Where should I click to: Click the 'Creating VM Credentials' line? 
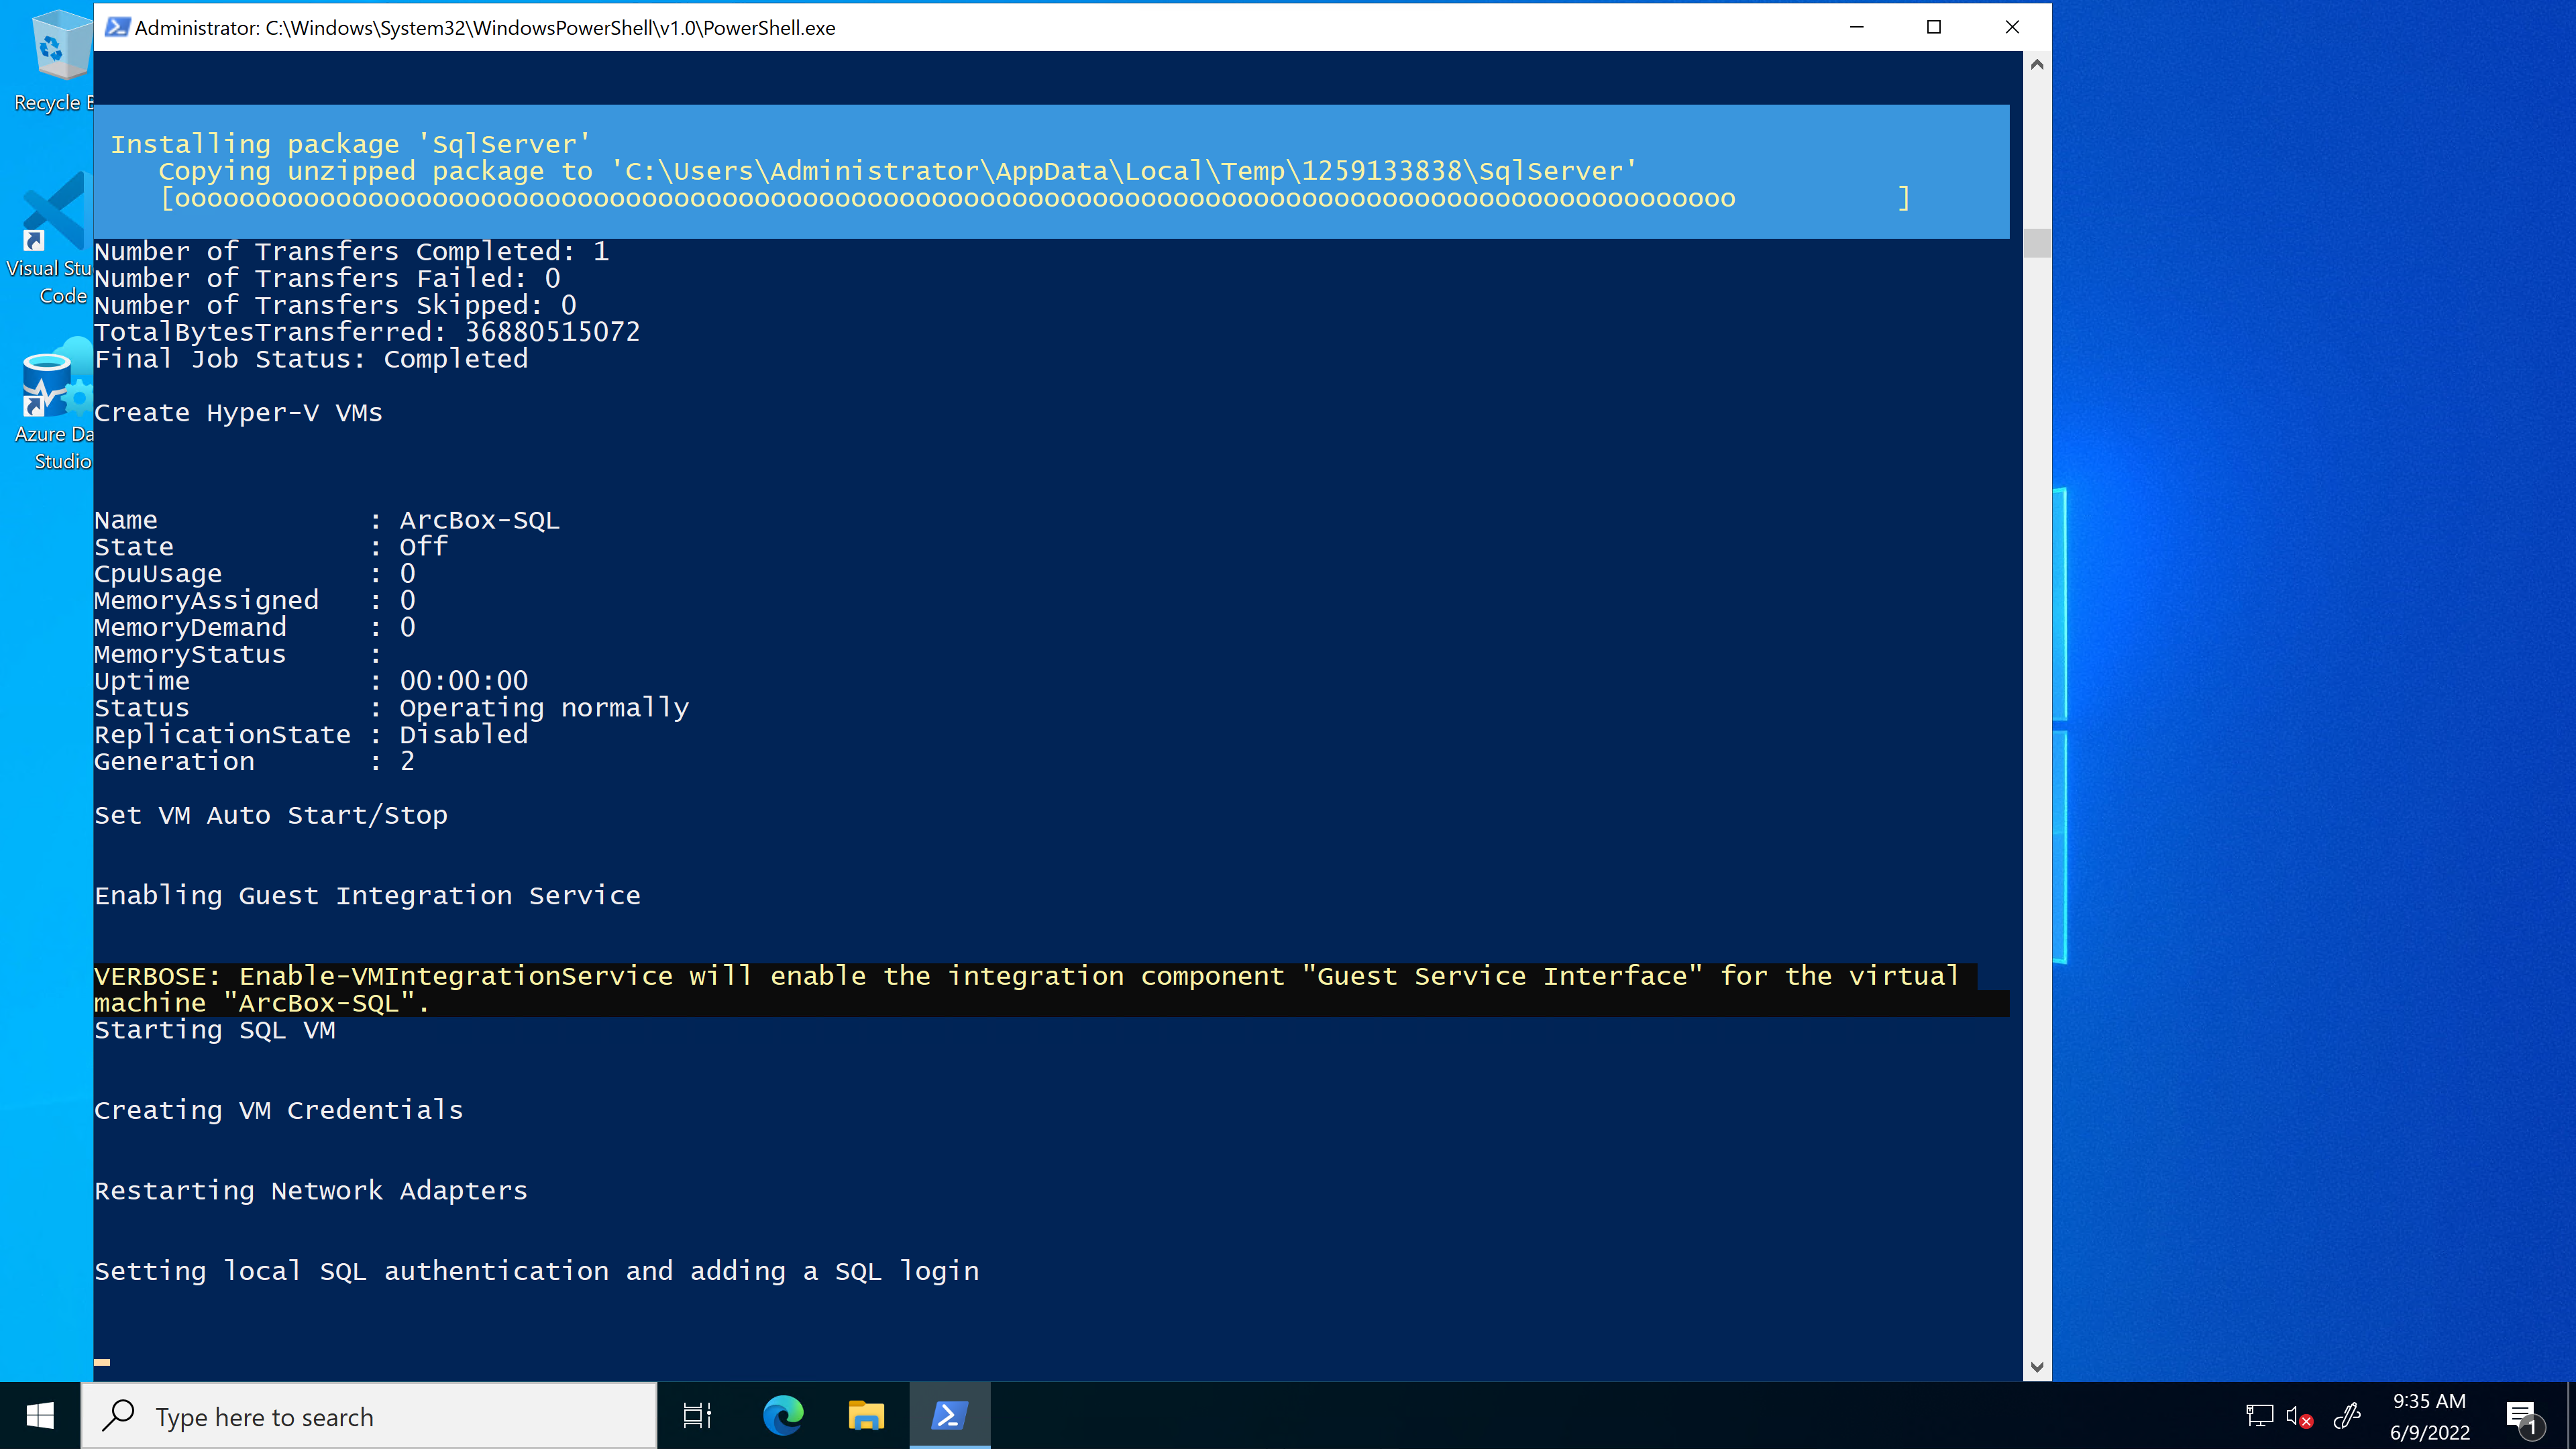pos(278,1110)
